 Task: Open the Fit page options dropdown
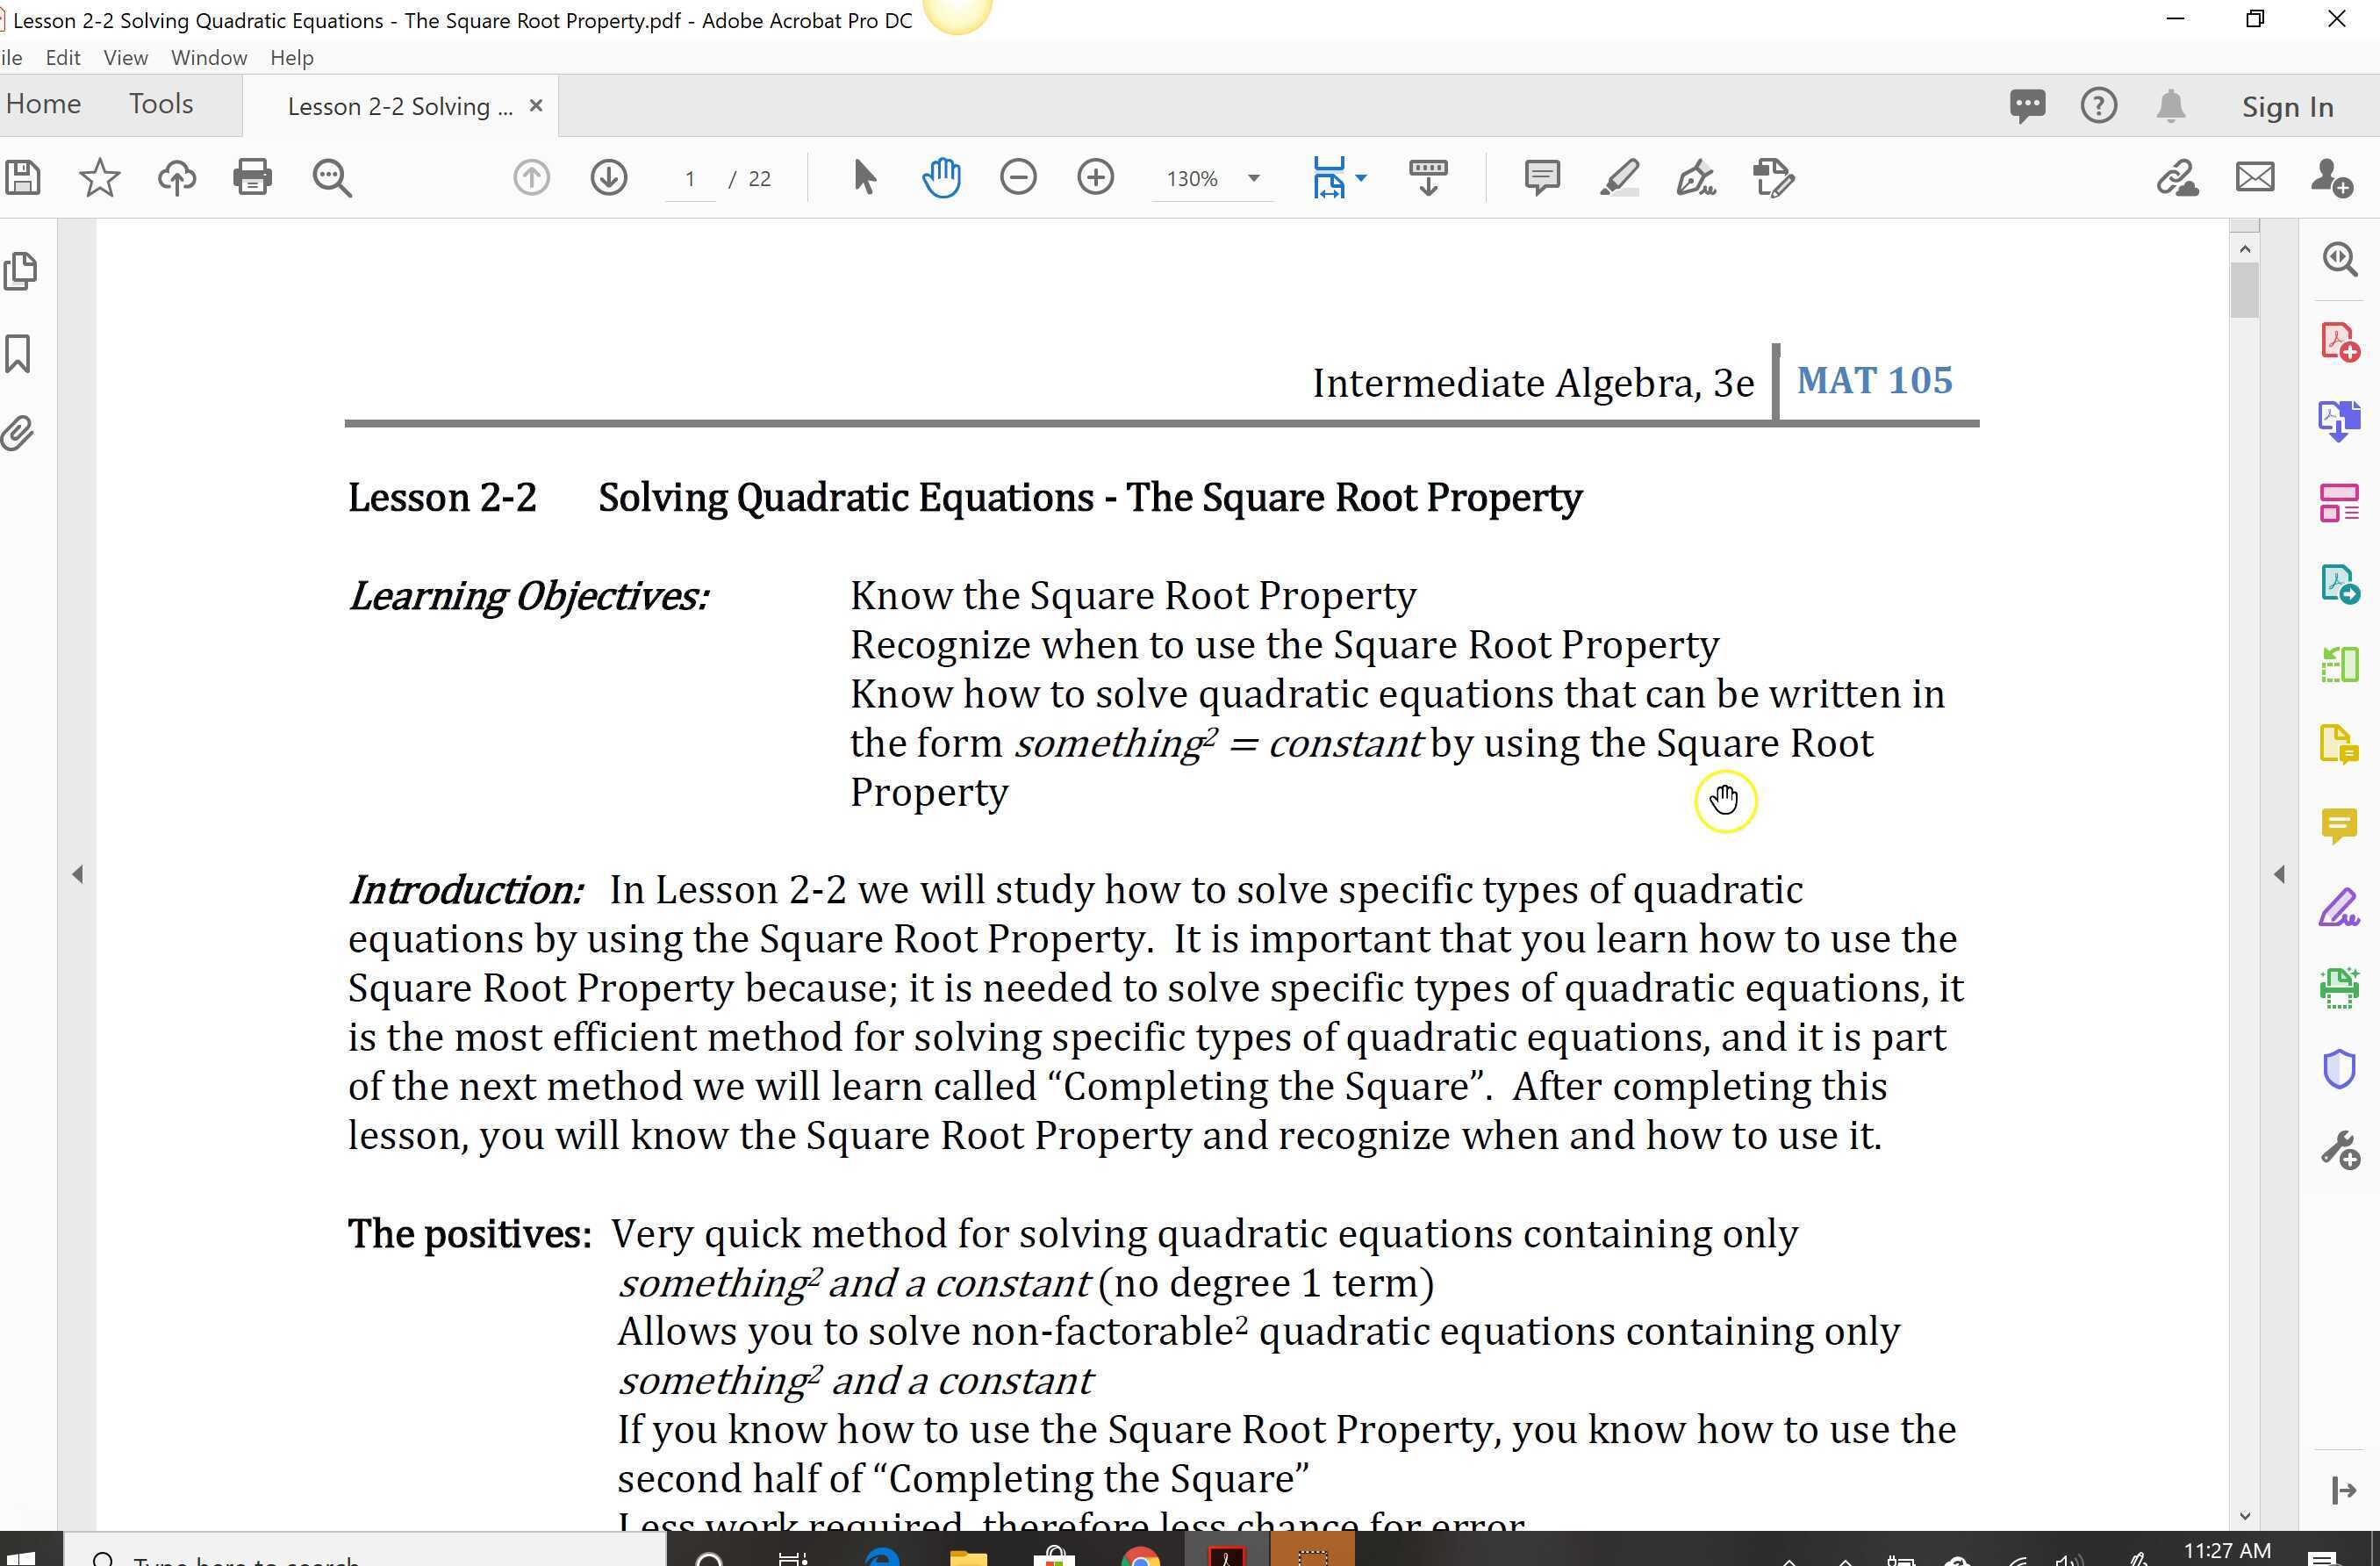tap(1361, 178)
